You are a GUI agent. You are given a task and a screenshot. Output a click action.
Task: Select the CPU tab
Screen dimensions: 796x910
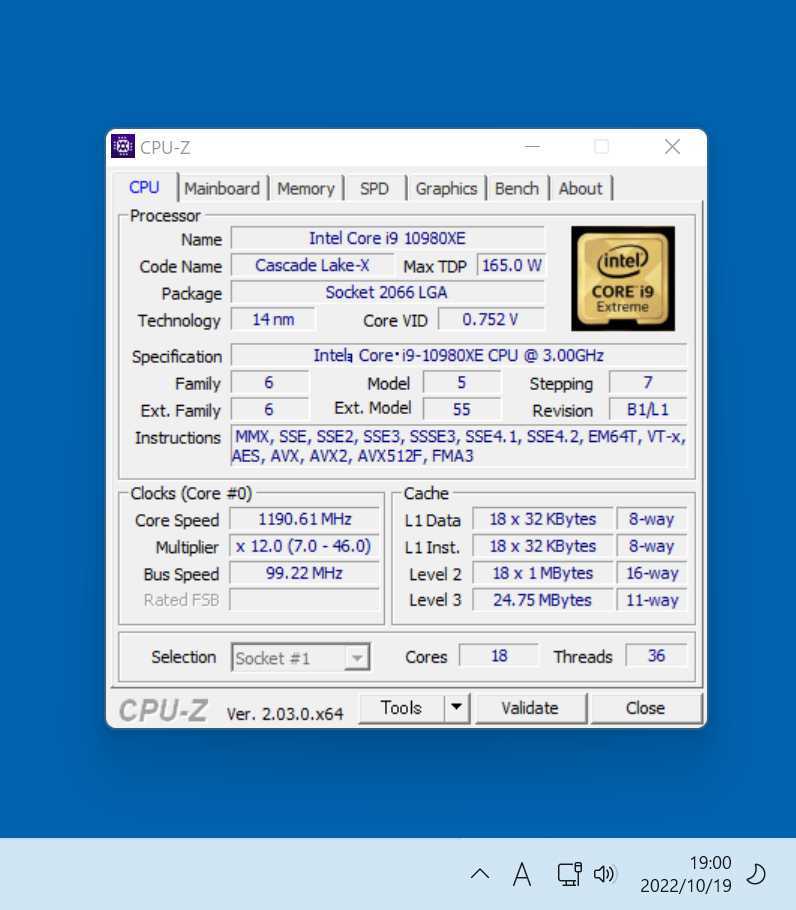click(144, 187)
